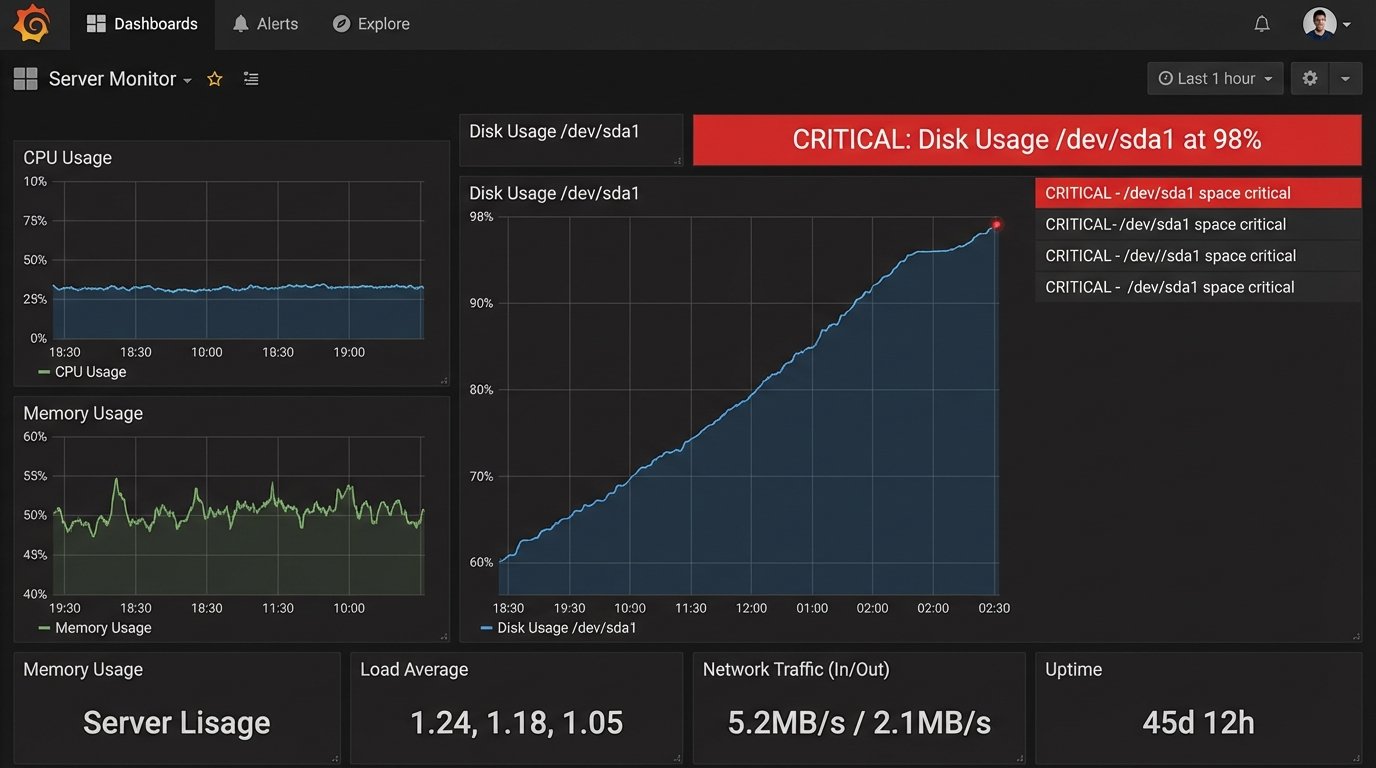The width and height of the screenshot is (1376, 768).
Task: Expand the arrow dropdown next to settings gear
Action: [1346, 78]
